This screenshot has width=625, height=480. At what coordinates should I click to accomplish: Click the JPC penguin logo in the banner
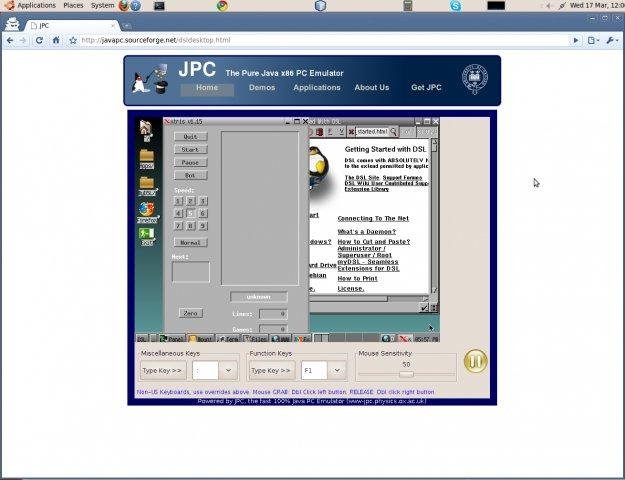click(150, 80)
